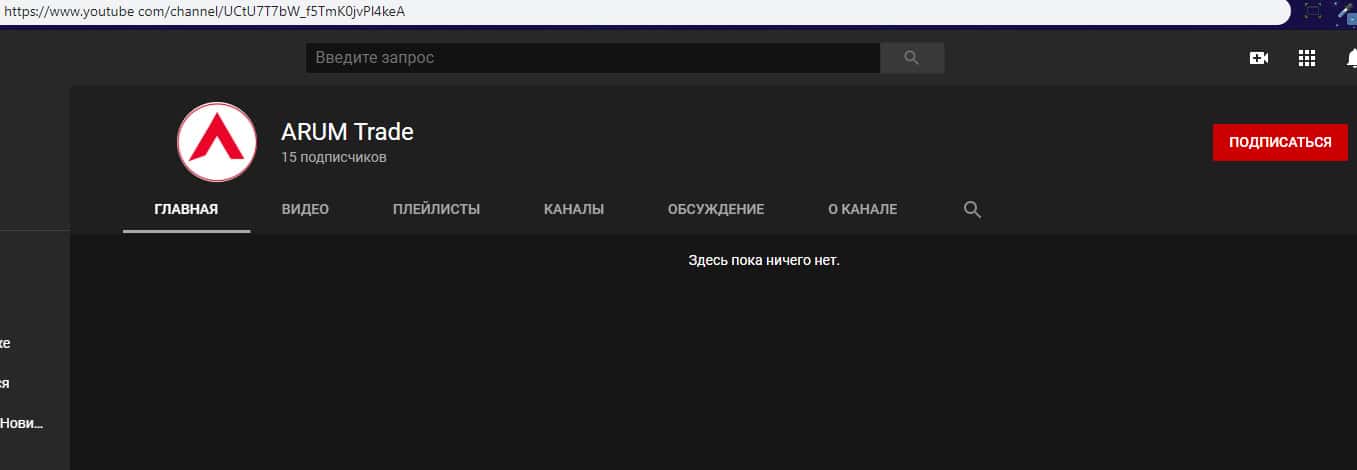Click sidebar item ending in 'Нови...'
Viewport: 1357px width, 470px height.
[22, 423]
